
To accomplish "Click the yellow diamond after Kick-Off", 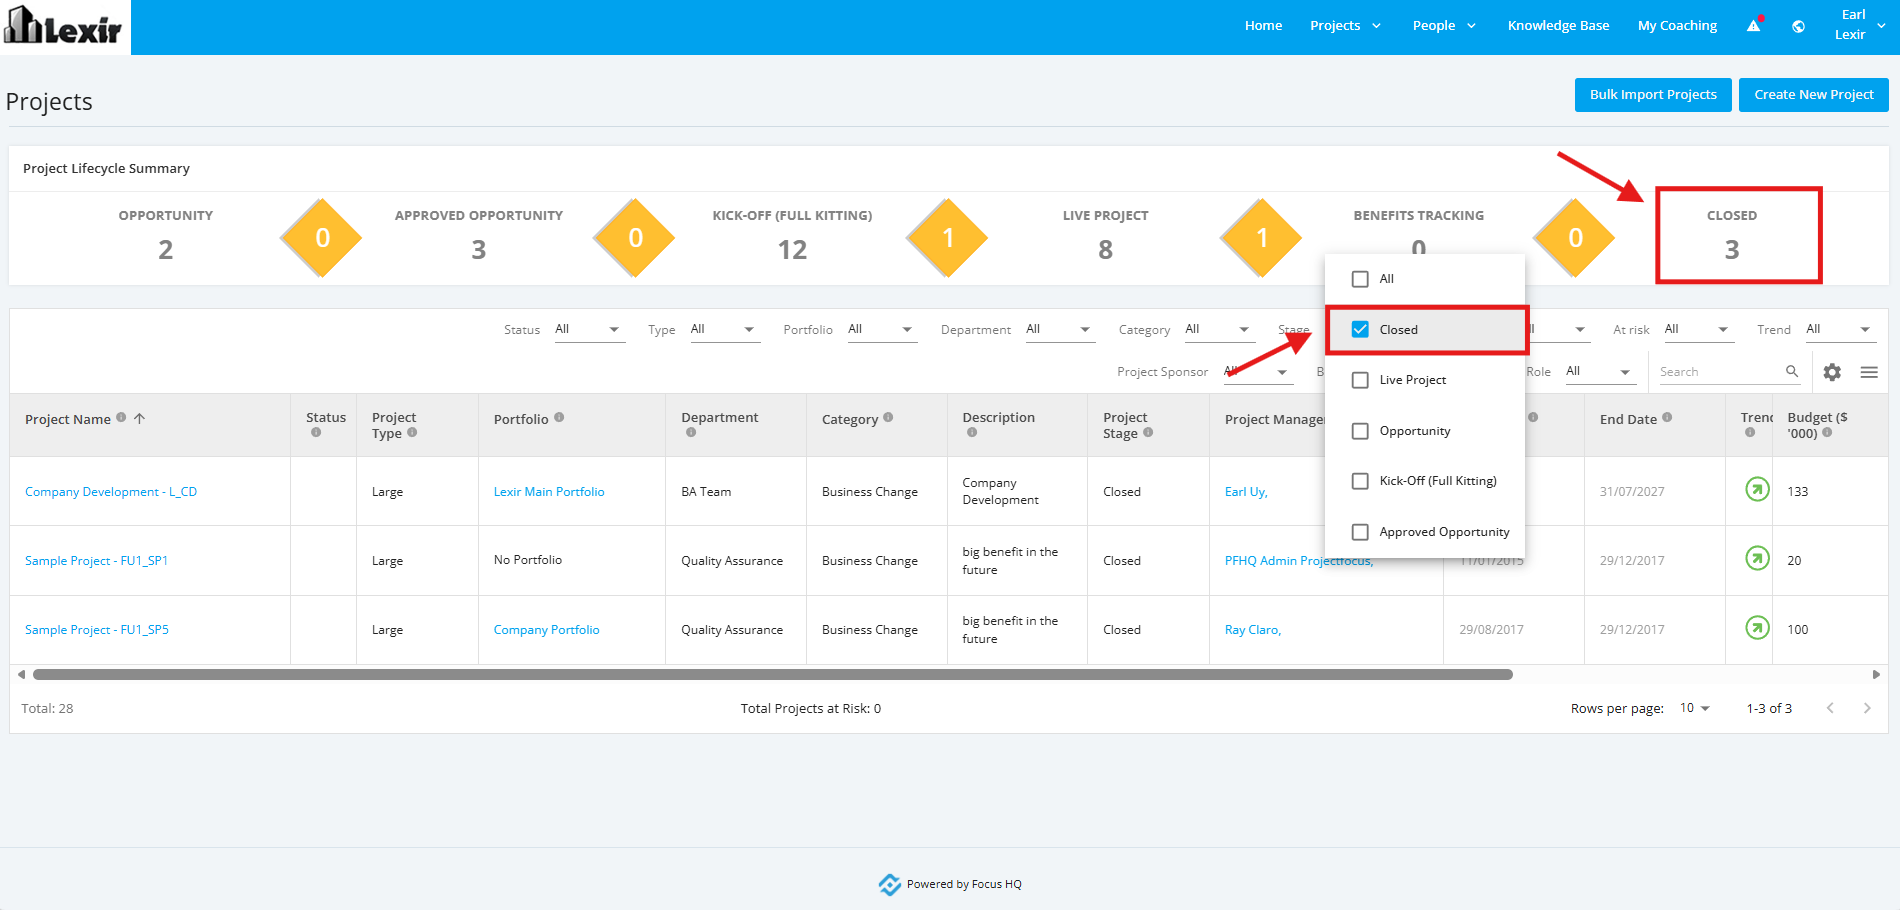I will tap(948, 238).
